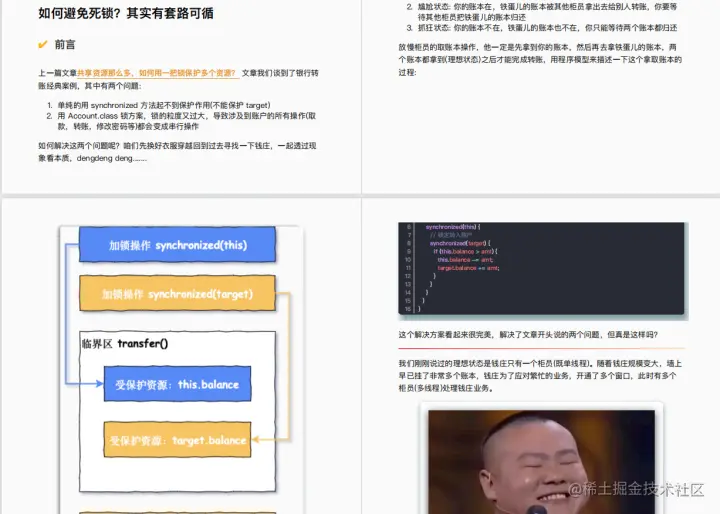Click line number 16 in the code block
The width and height of the screenshot is (720, 514).
coord(408,309)
